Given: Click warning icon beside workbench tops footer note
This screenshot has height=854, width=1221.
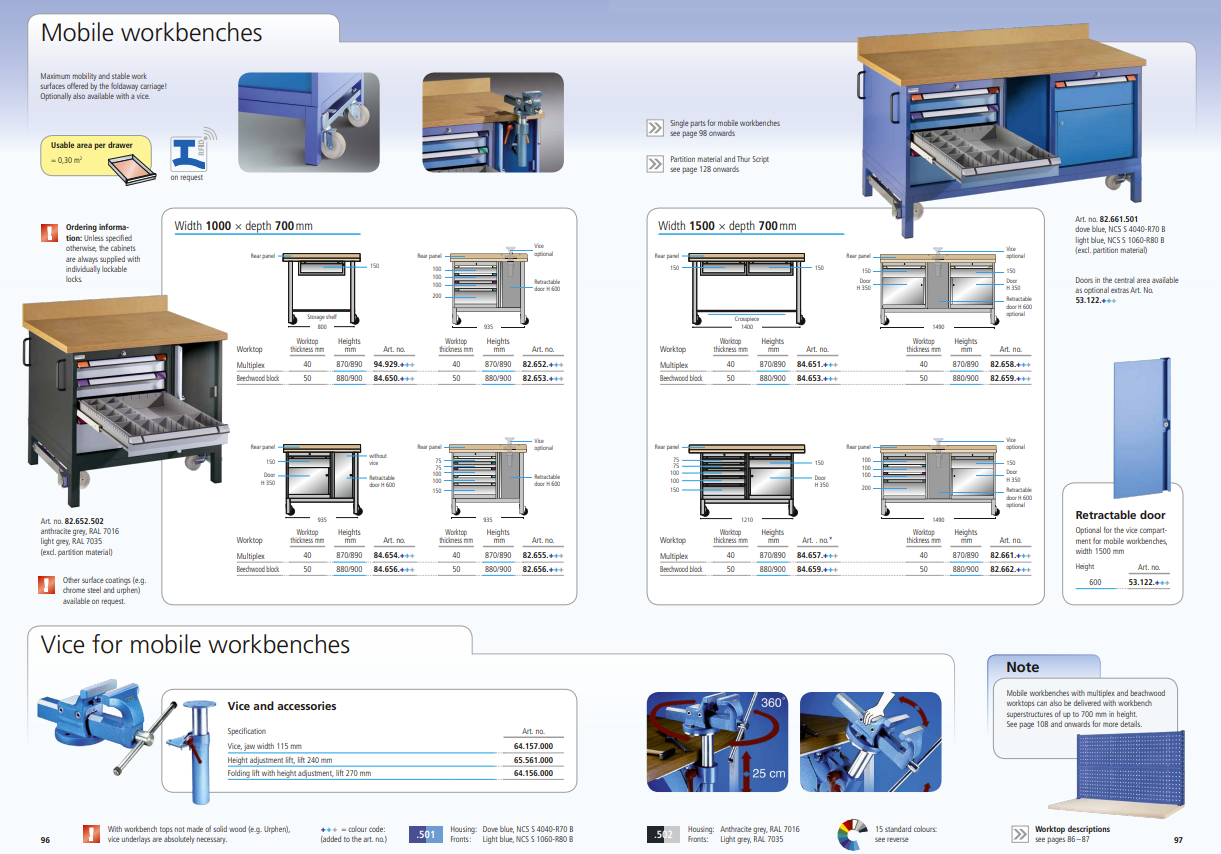Looking at the screenshot, I should (x=91, y=833).
